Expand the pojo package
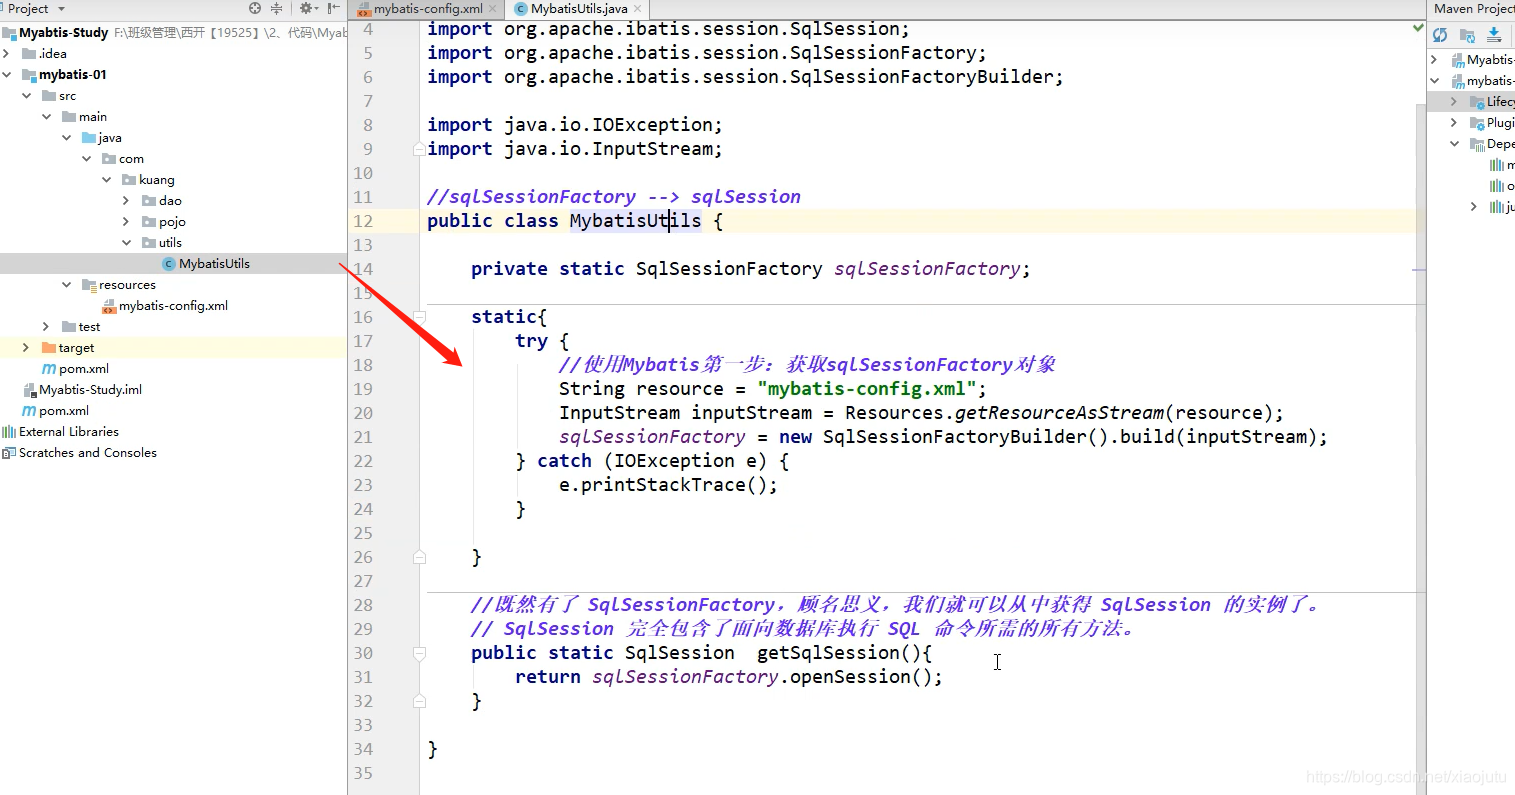This screenshot has width=1515, height=795. (126, 222)
